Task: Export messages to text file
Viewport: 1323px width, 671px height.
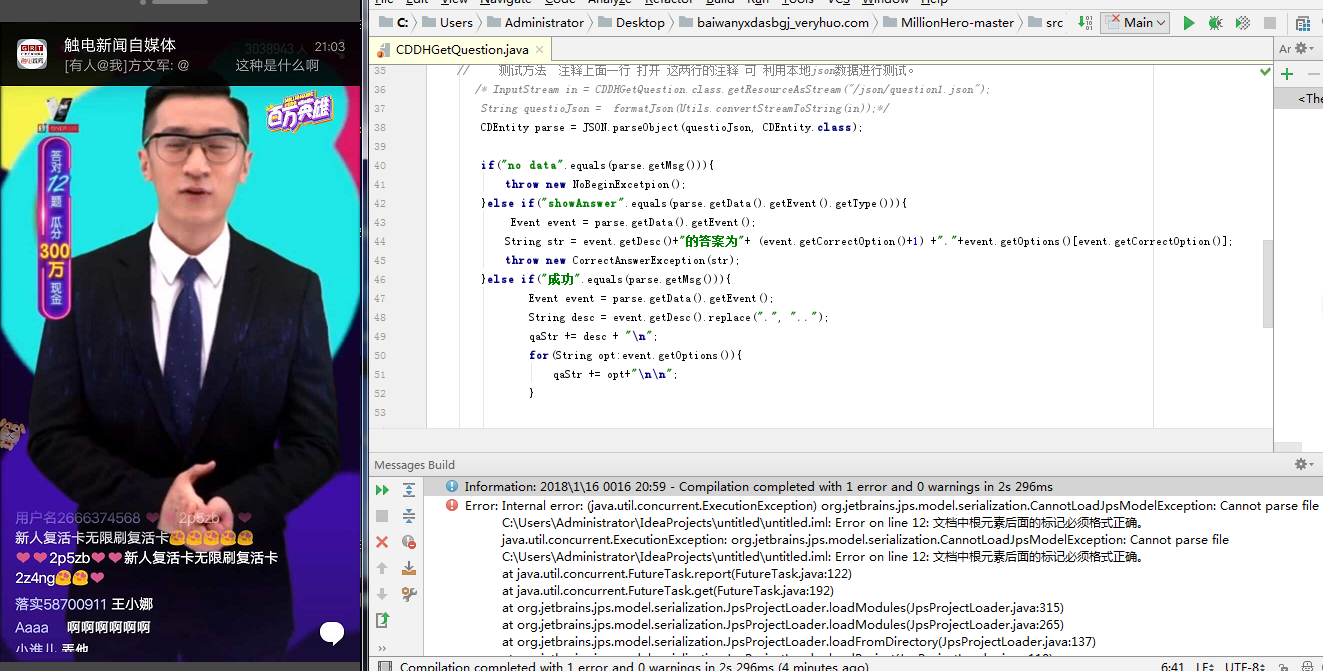Action: pos(382,620)
